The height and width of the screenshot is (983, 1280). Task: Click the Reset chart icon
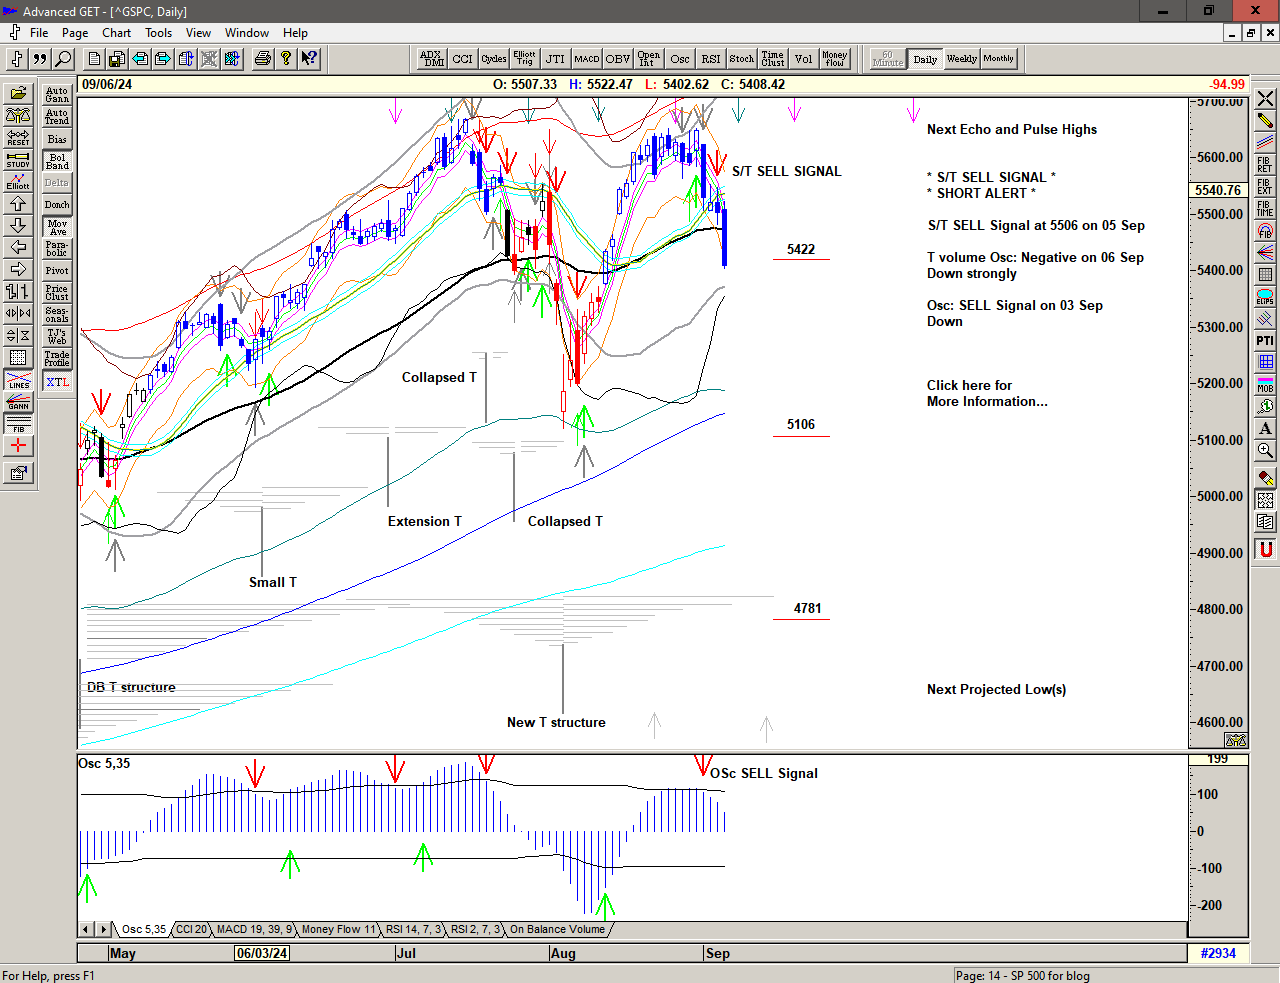tap(18, 138)
